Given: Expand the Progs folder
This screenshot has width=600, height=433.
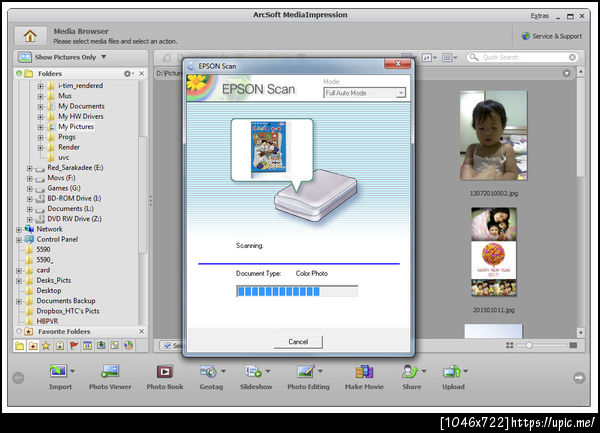Looking at the screenshot, I should pyautogui.click(x=40, y=137).
